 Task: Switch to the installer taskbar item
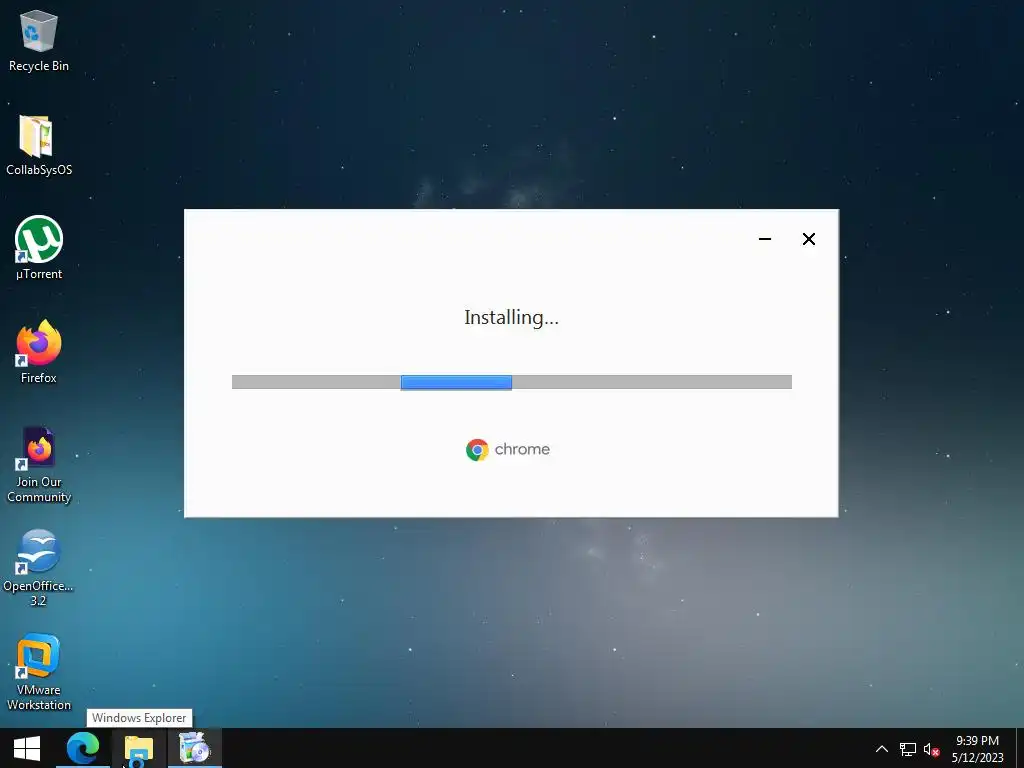click(x=195, y=748)
